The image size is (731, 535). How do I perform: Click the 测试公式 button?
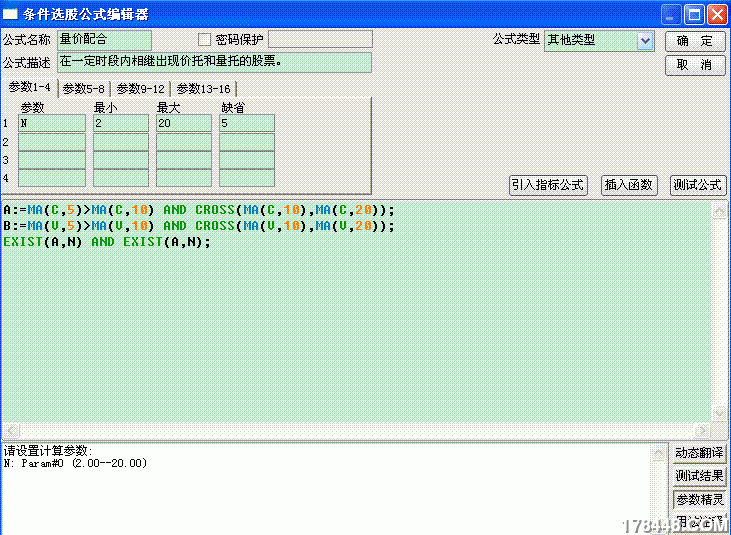[697, 185]
